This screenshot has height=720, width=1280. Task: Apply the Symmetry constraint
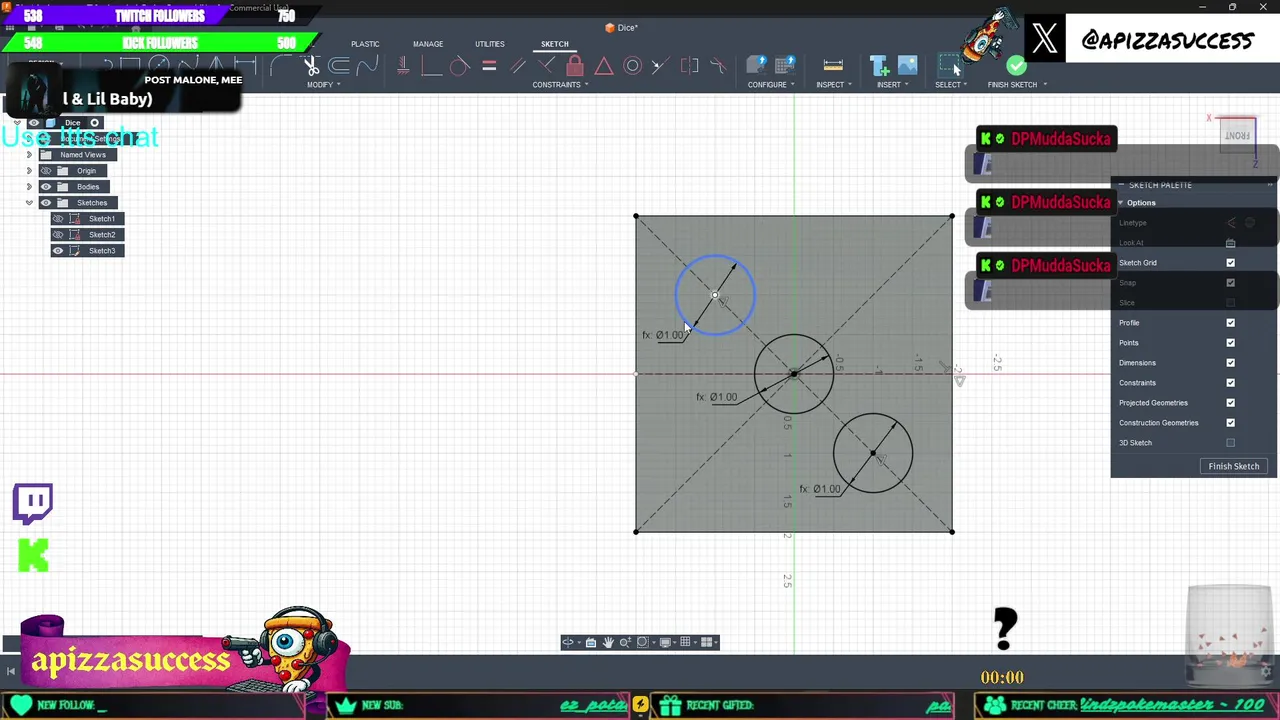[x=690, y=66]
